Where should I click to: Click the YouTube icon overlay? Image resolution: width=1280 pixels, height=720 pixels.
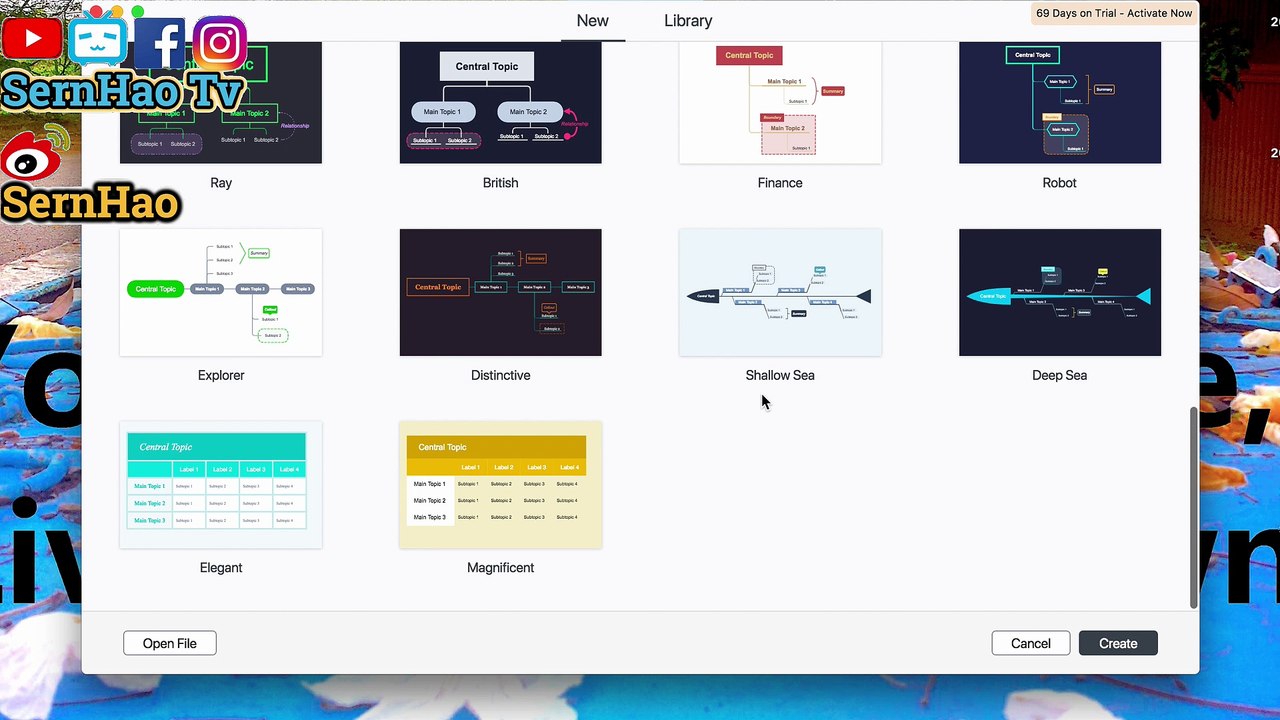pos(32,40)
